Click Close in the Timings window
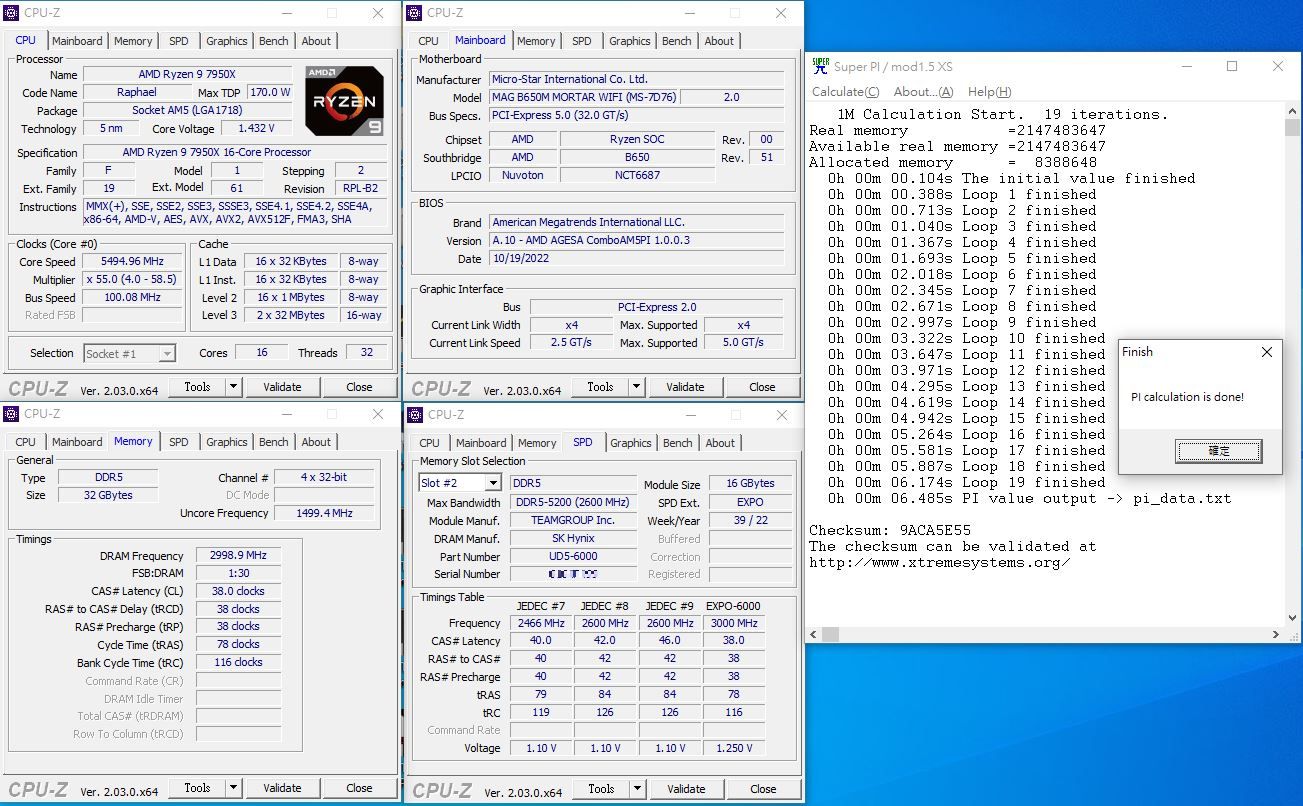 (359, 788)
